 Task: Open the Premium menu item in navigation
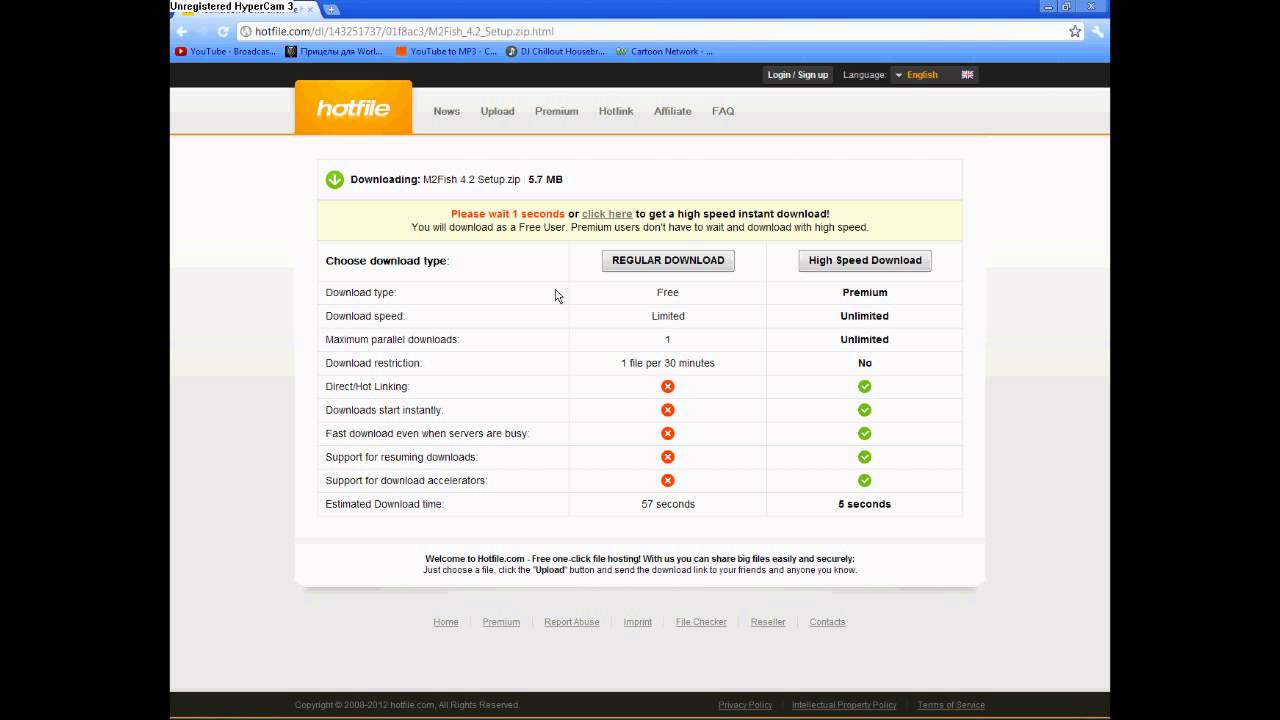[556, 111]
